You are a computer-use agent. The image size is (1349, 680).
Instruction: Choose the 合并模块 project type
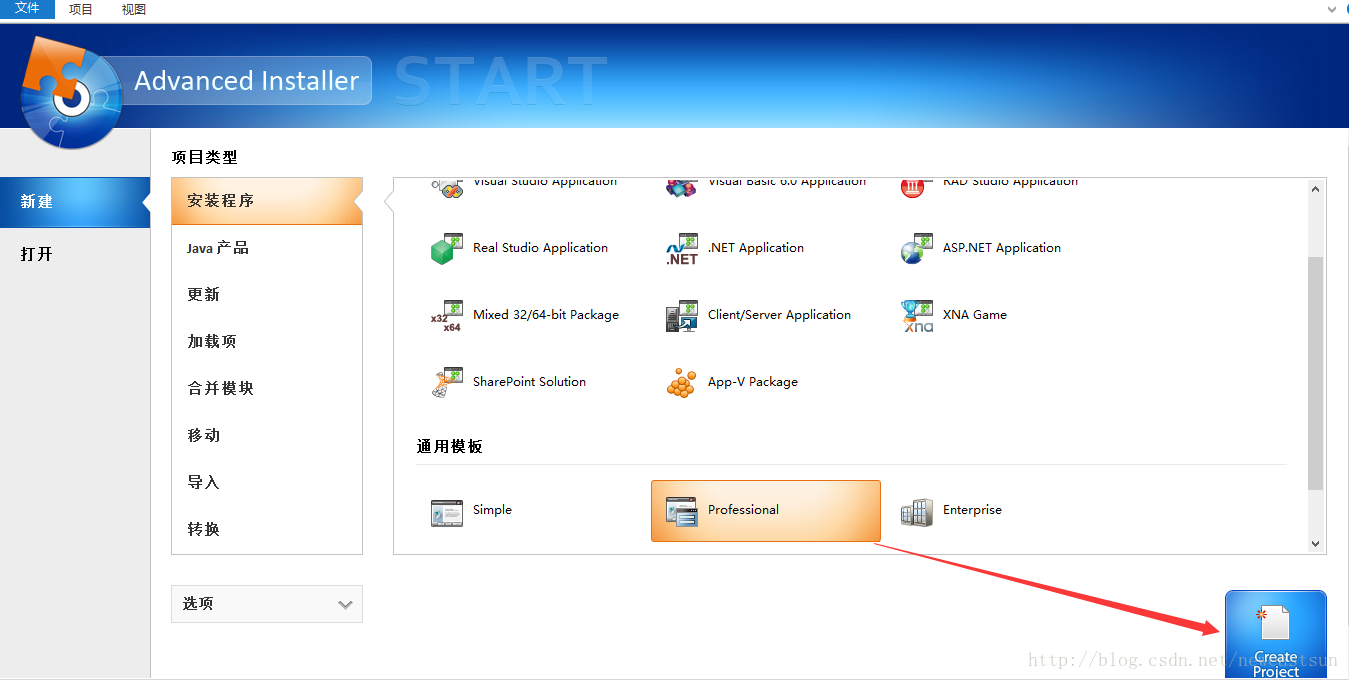click(x=267, y=389)
